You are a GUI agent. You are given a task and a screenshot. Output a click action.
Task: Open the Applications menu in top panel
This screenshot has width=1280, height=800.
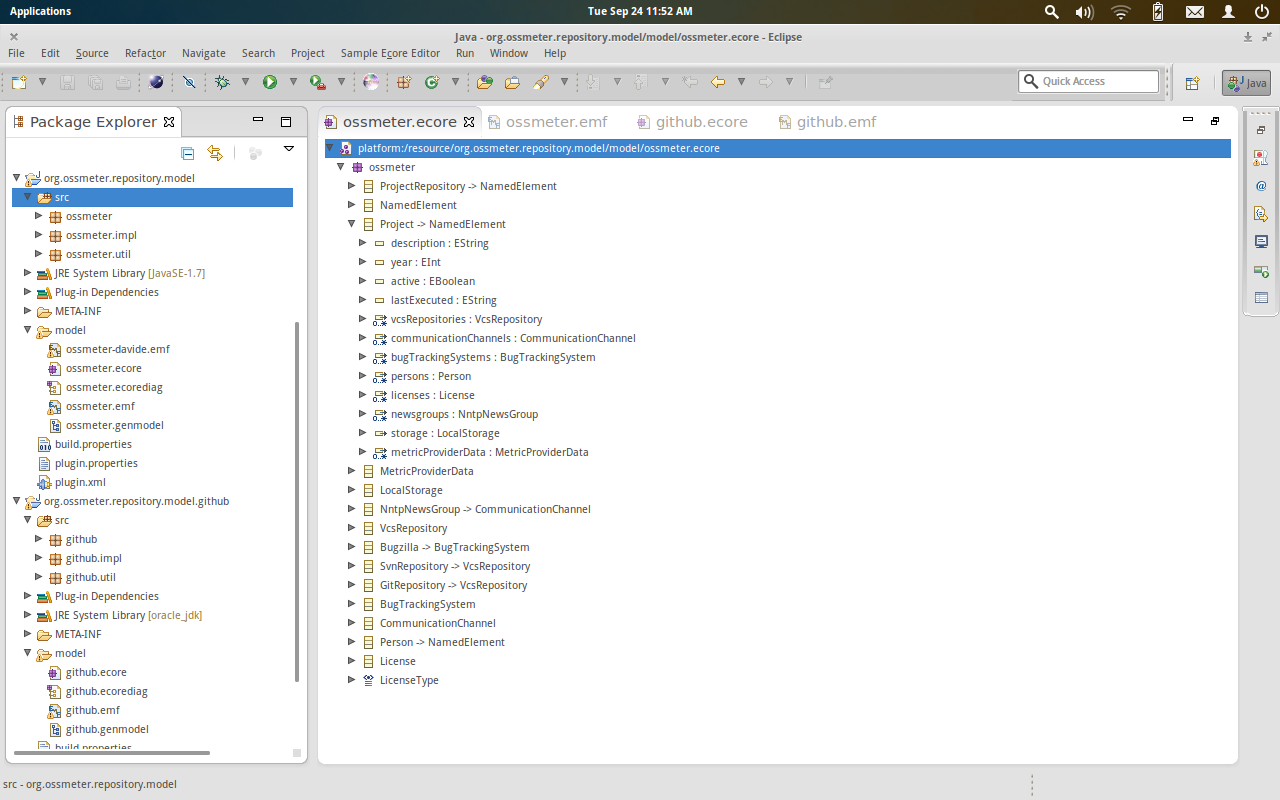40,11
